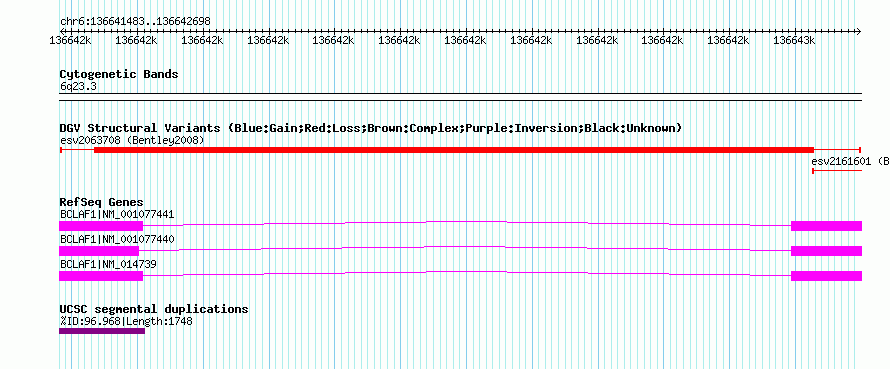The image size is (890, 369).
Task: Select the esv2161601 red variant line
Action: 837,171
